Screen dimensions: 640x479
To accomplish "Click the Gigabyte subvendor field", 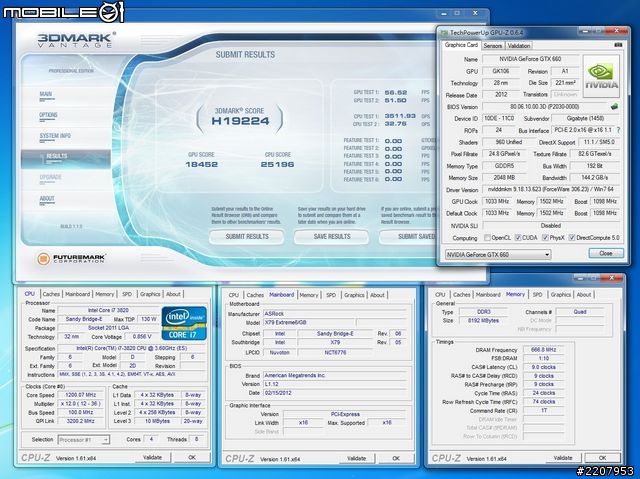I will point(585,118).
